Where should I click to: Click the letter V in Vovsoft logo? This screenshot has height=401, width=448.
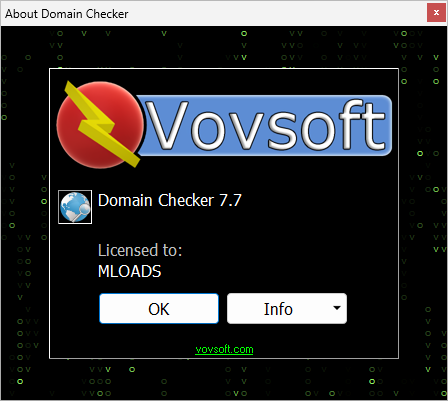[167, 125]
